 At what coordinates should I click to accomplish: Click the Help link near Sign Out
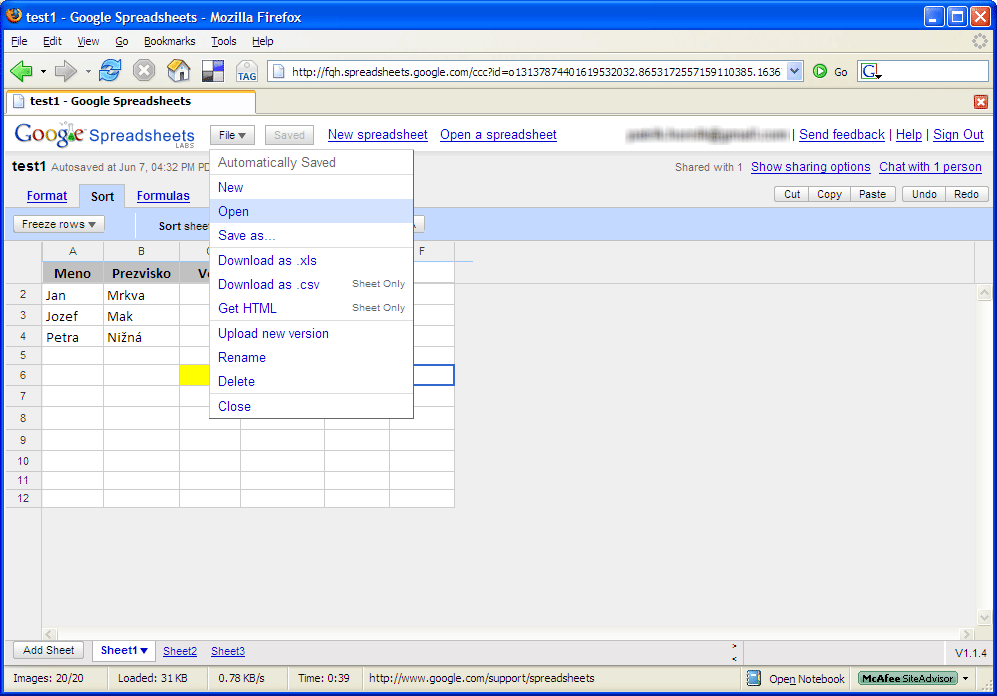click(x=909, y=135)
